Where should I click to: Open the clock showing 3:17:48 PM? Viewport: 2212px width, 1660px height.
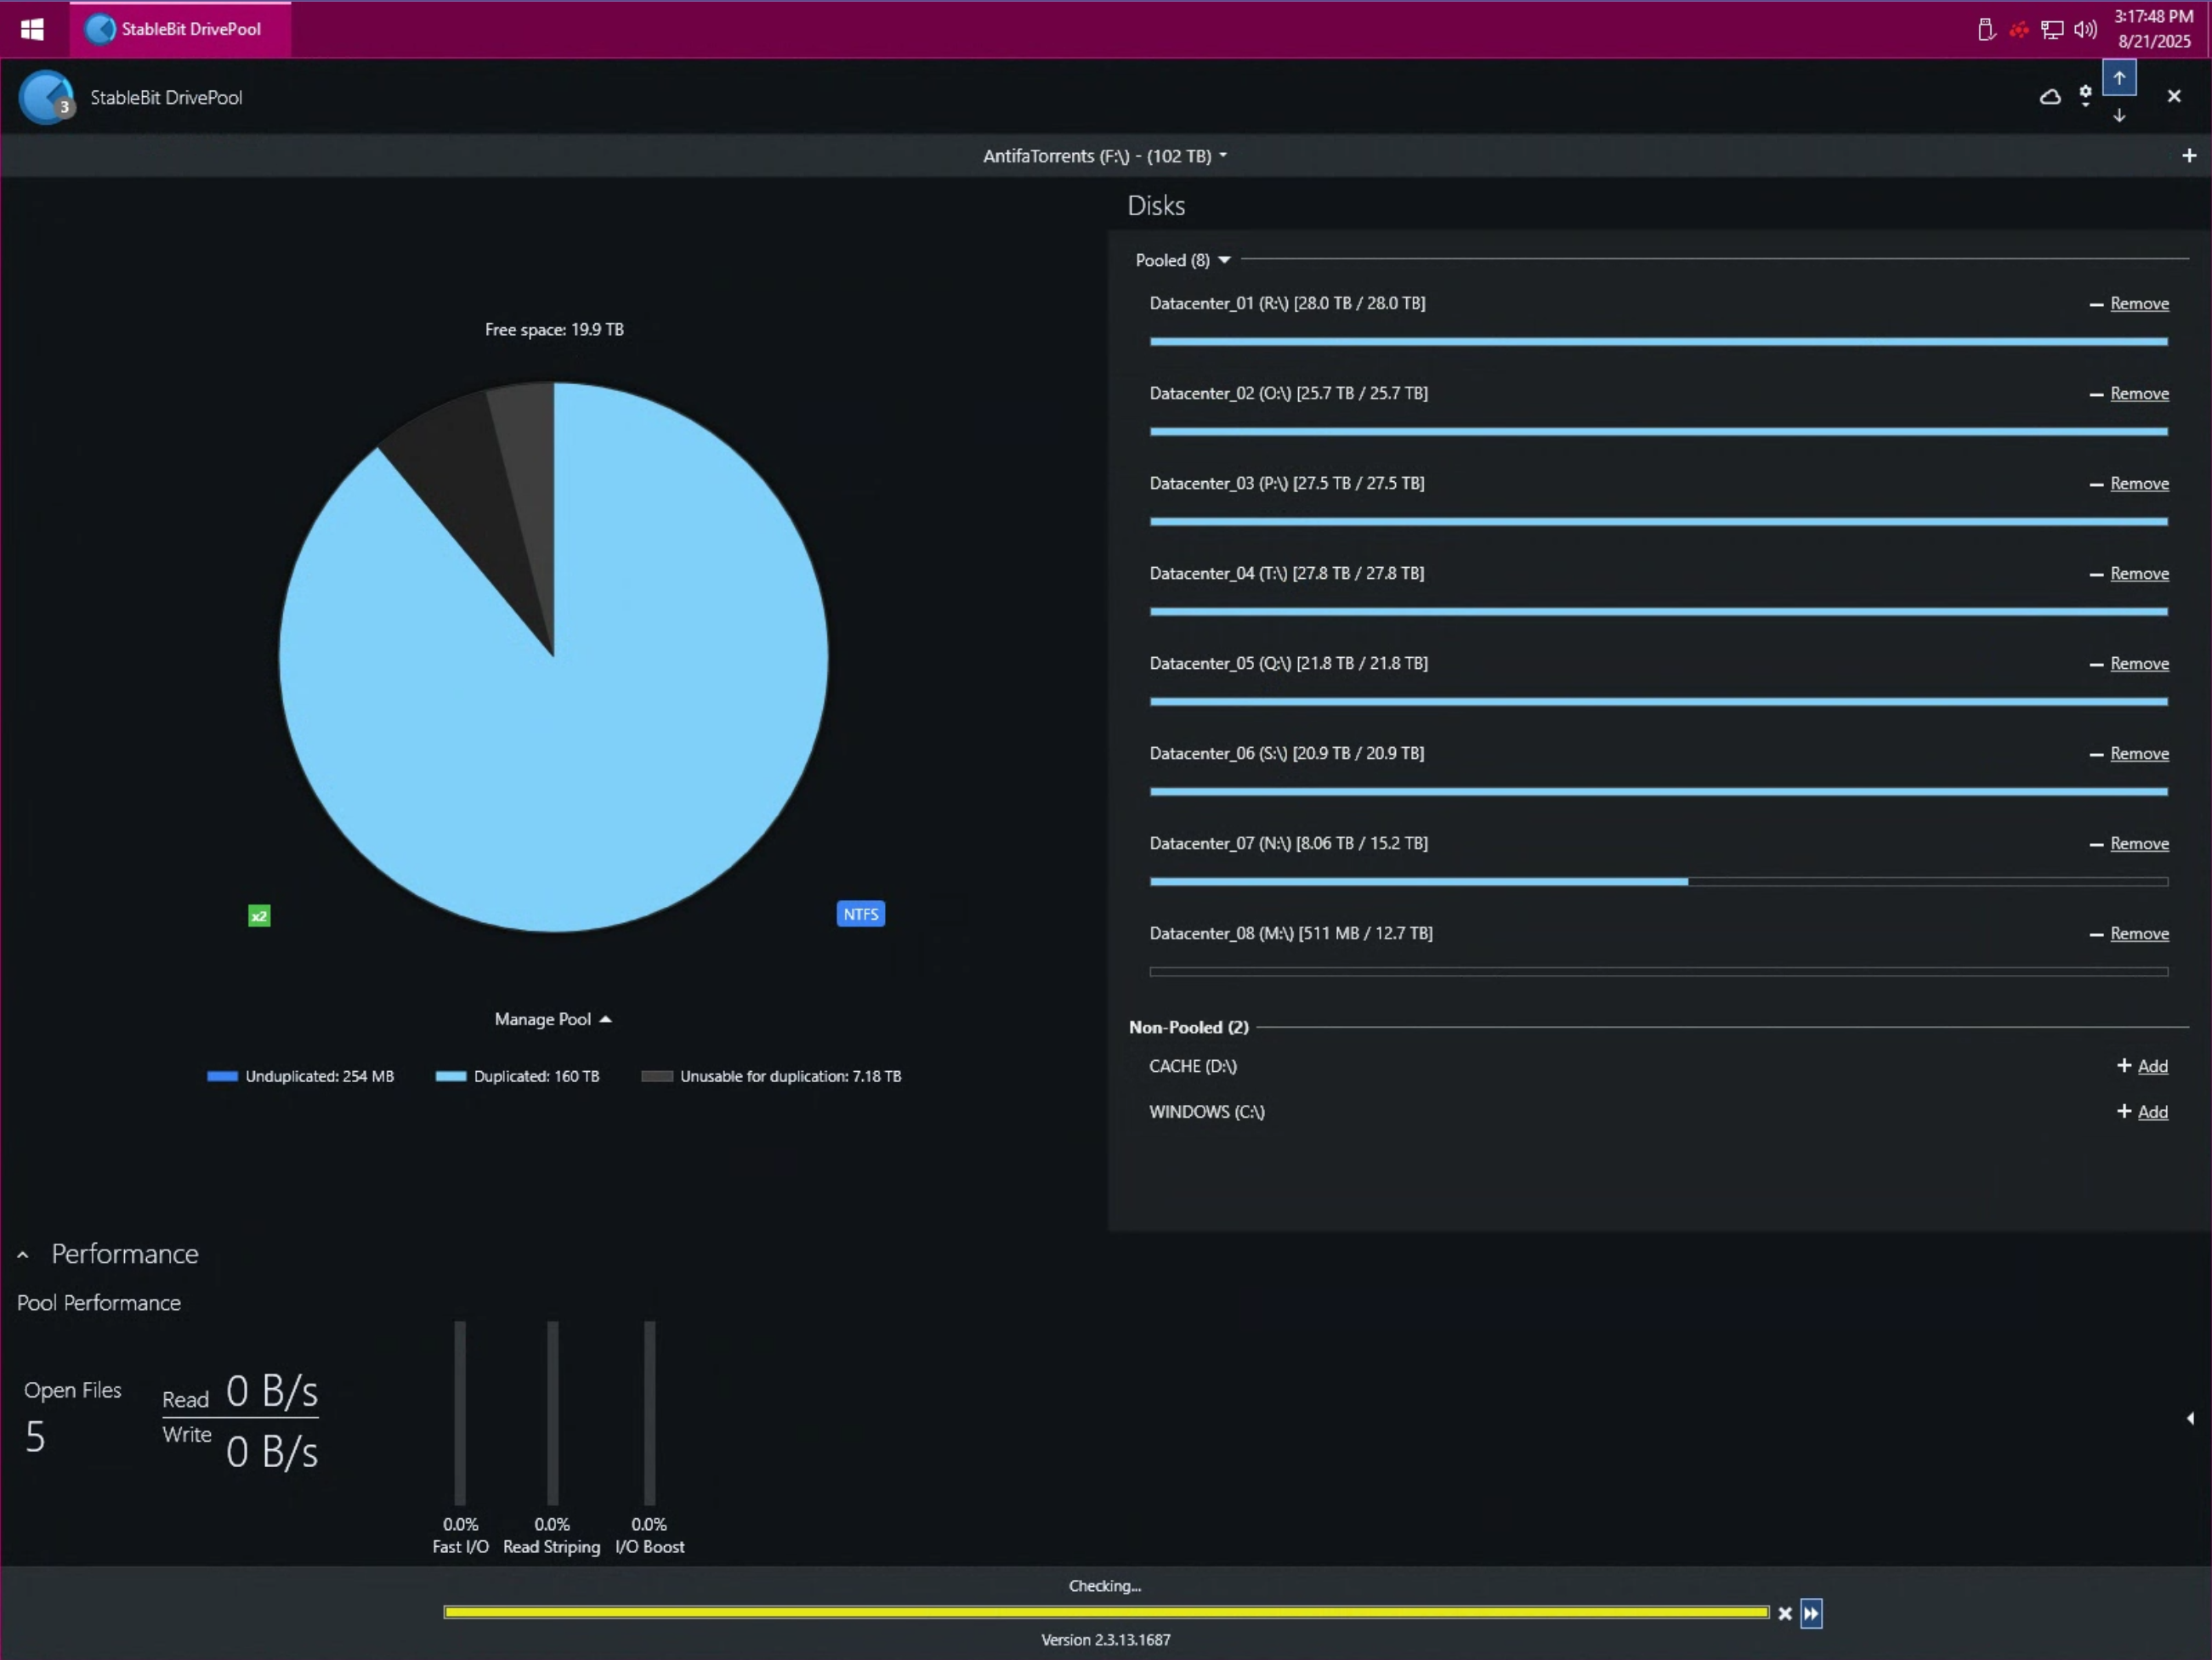pos(2153,29)
